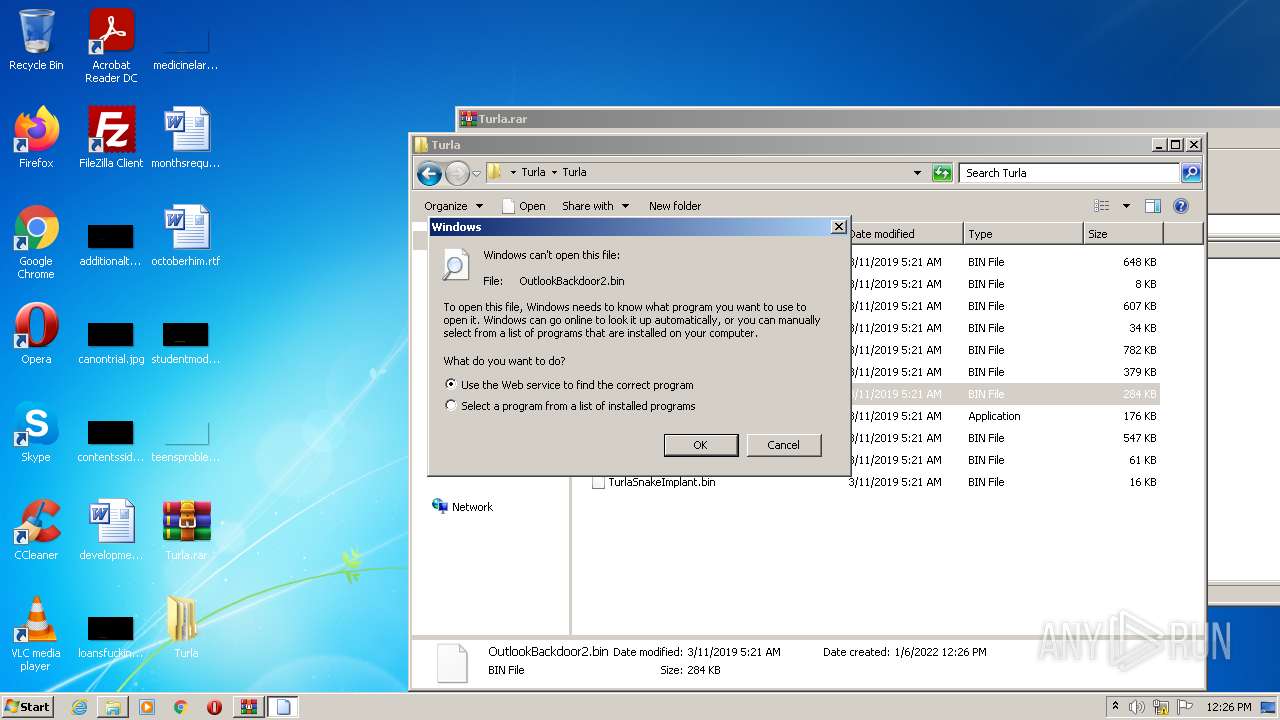Open the Organize dropdown menu

(453, 206)
